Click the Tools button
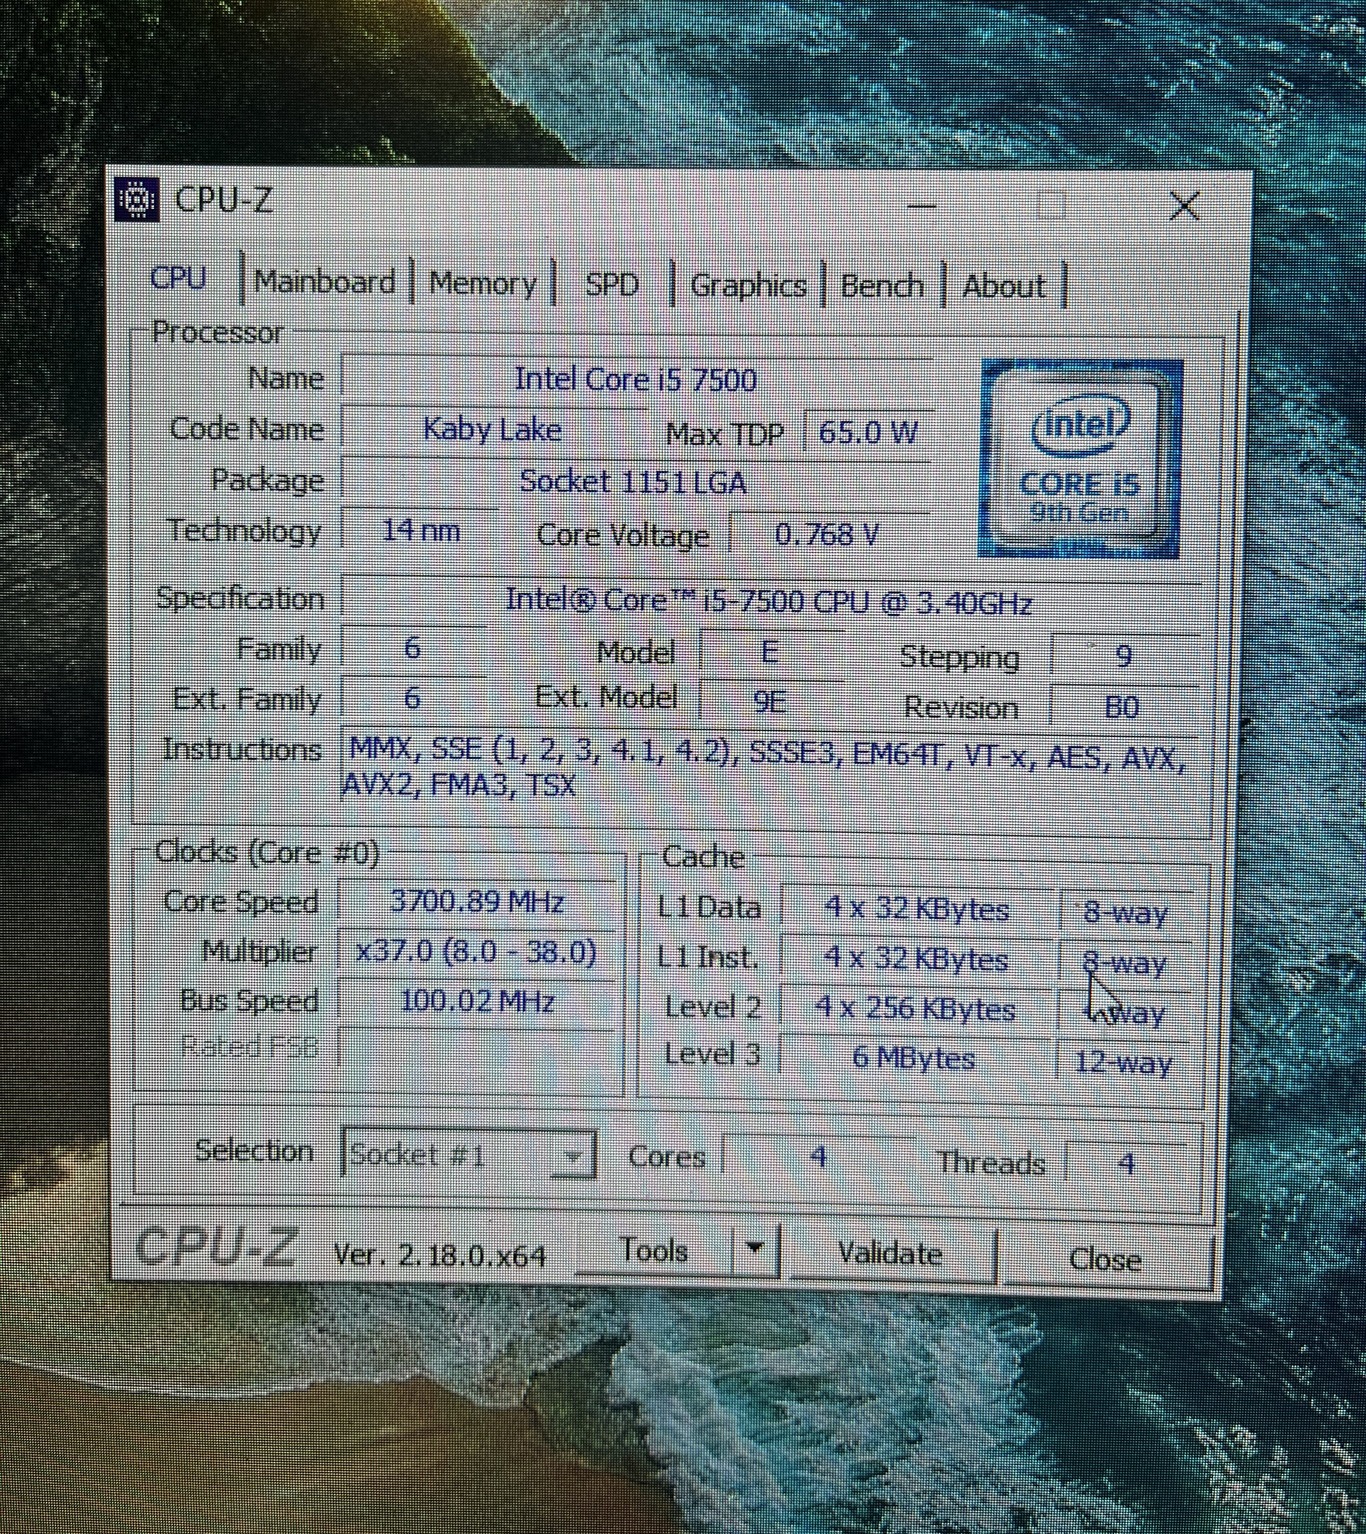The image size is (1366, 1534). (x=653, y=1250)
